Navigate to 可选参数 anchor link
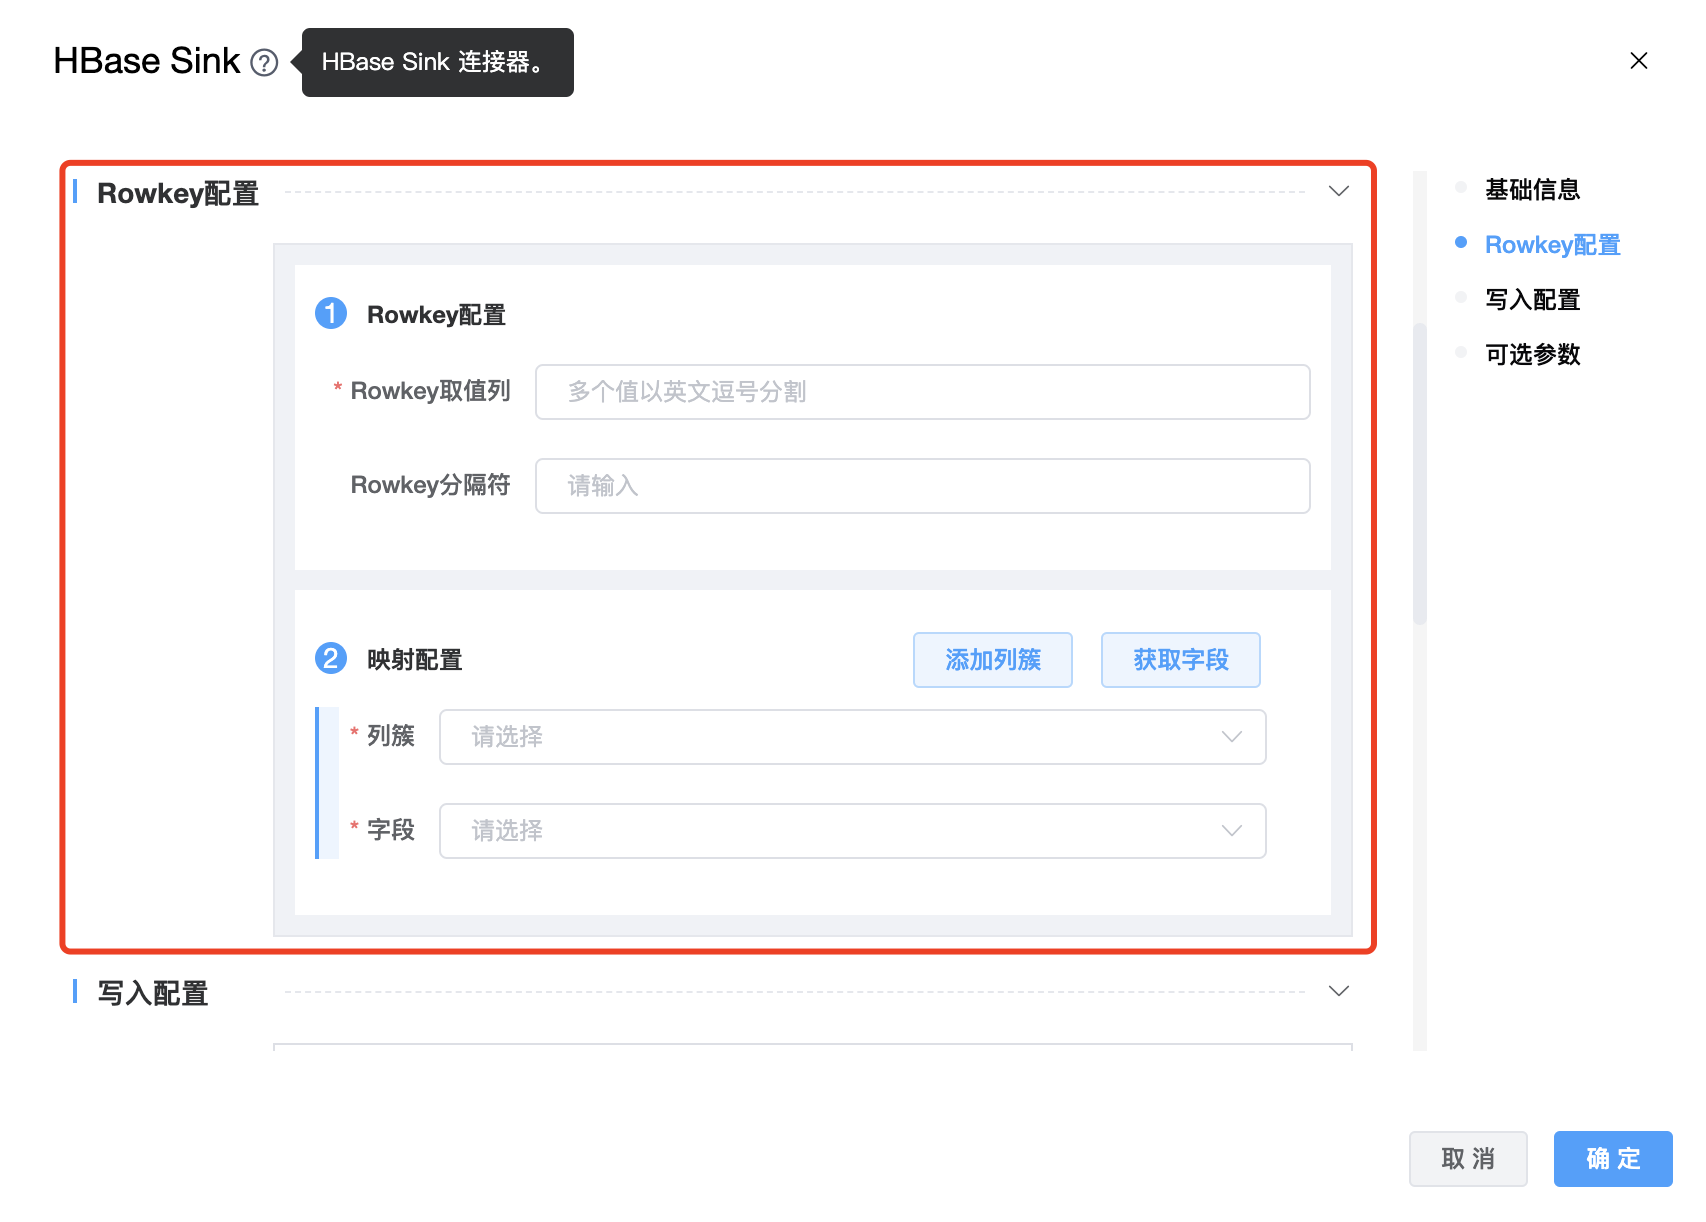 click(1531, 355)
